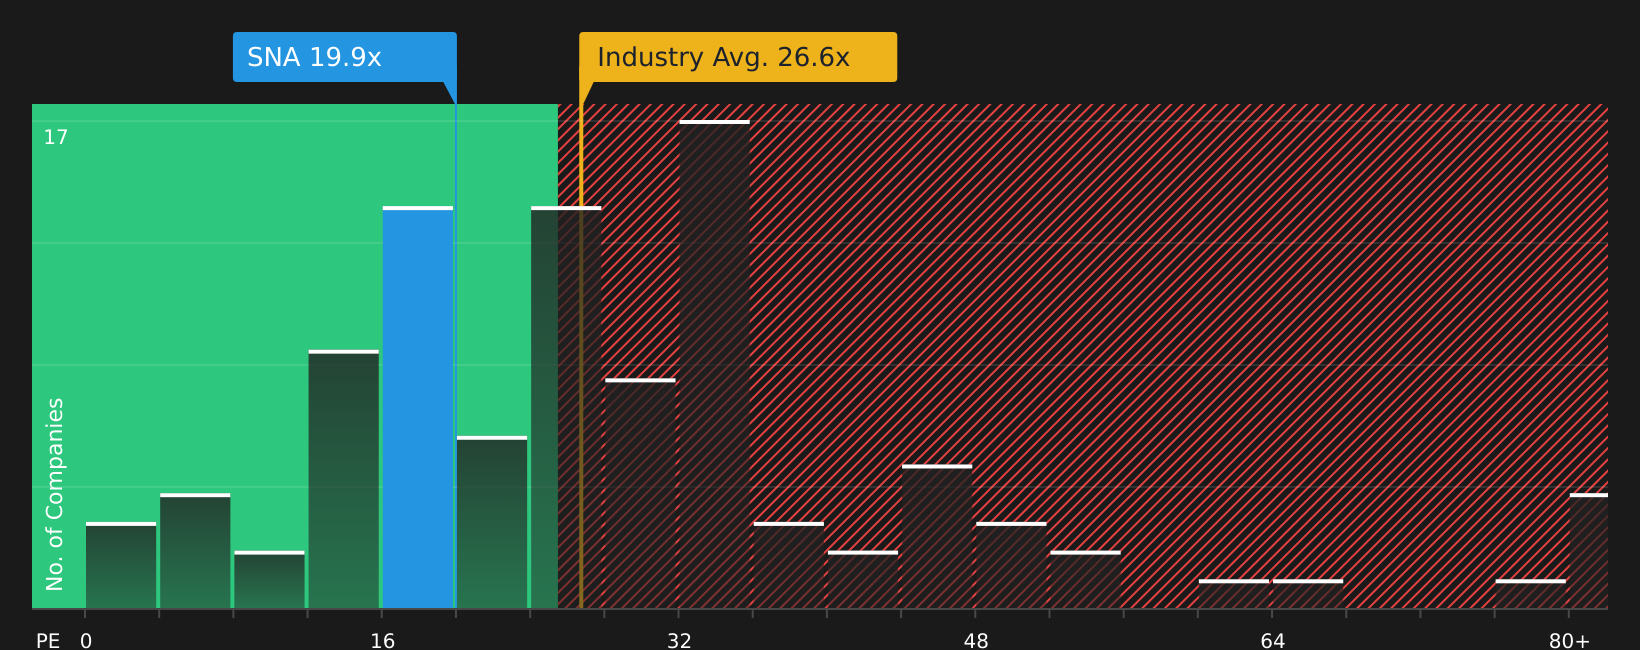The image size is (1640, 650).
Task: Select the histogram bar at PE 80+
Action: (1589, 551)
